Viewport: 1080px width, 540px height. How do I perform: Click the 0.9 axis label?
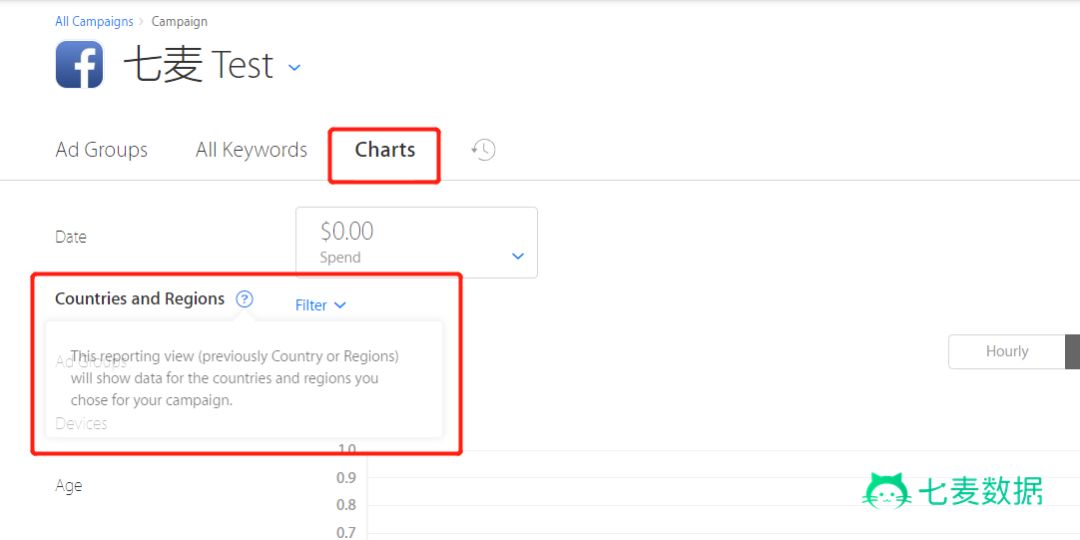point(346,477)
